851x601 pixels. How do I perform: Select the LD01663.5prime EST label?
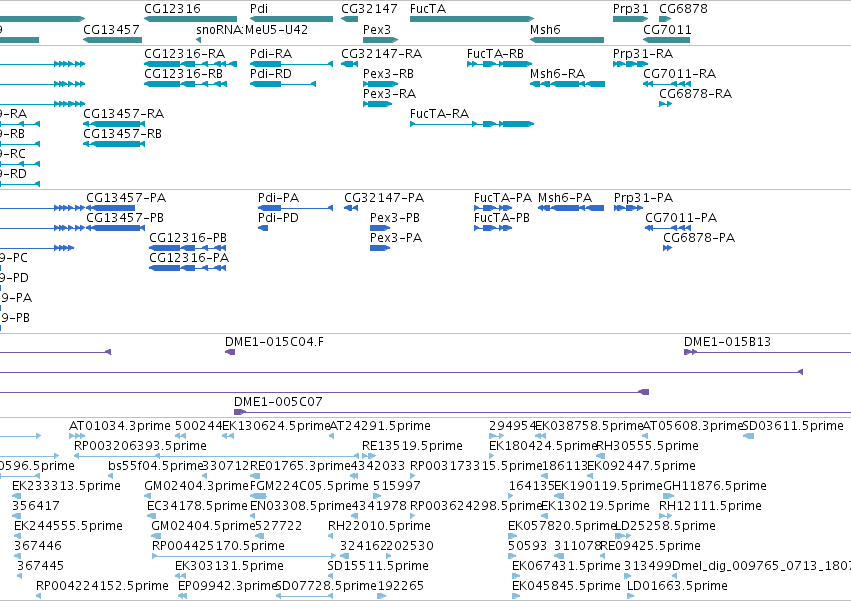click(677, 586)
